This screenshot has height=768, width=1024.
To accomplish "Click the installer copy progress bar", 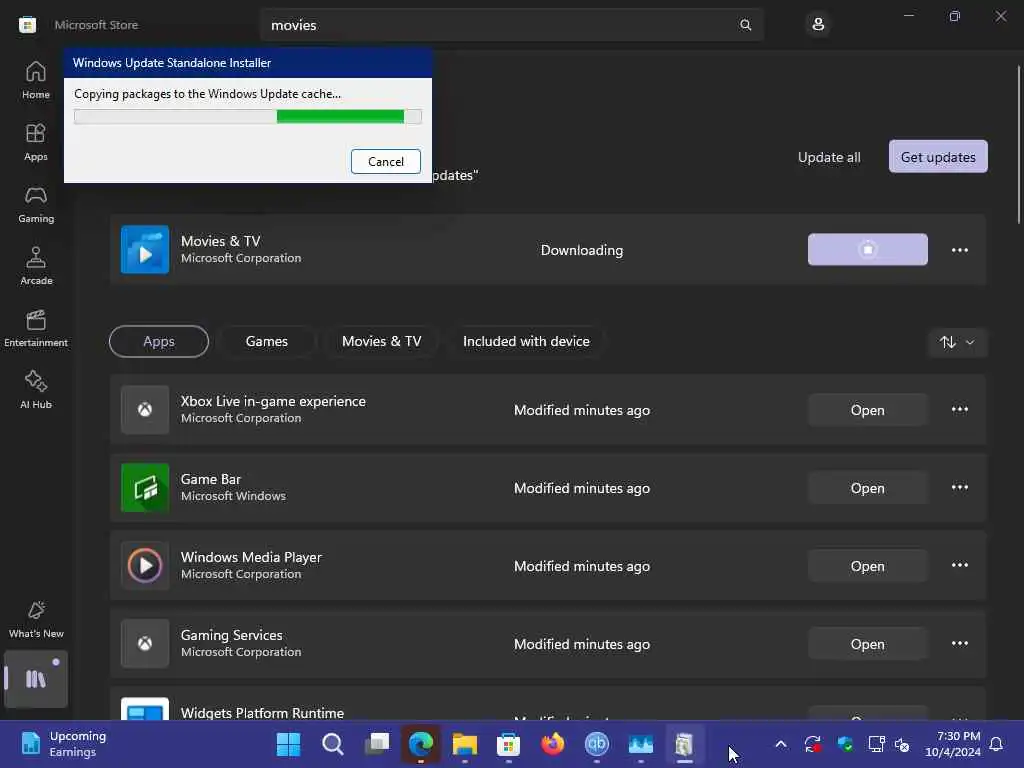I will click(248, 117).
